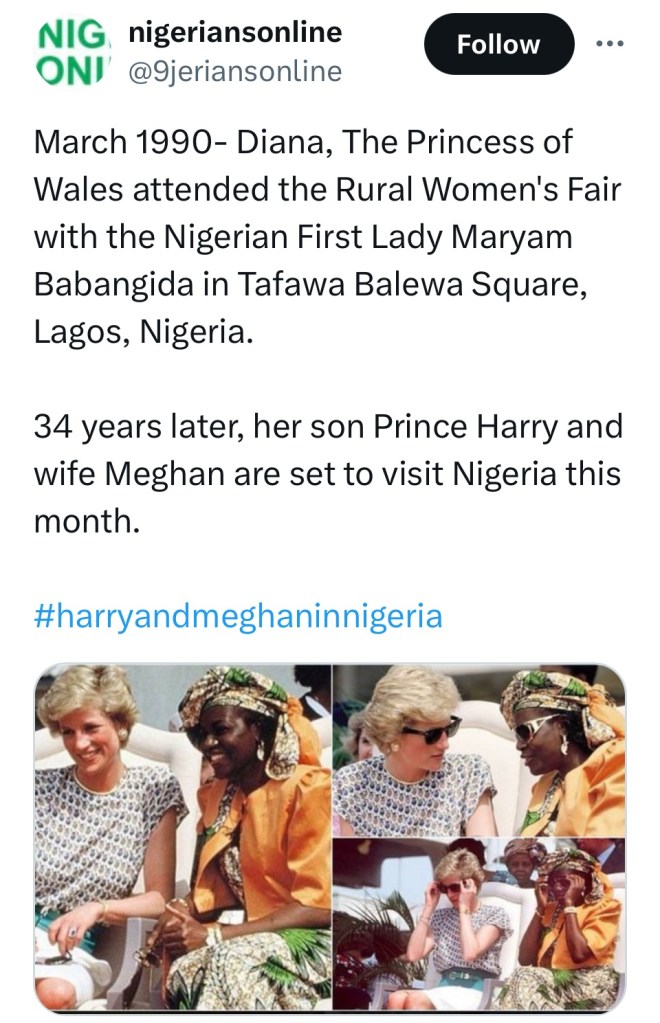Viewport: 660px width, 1023px height.
Task: Open the top-right photo with sunglasses
Action: [480, 750]
